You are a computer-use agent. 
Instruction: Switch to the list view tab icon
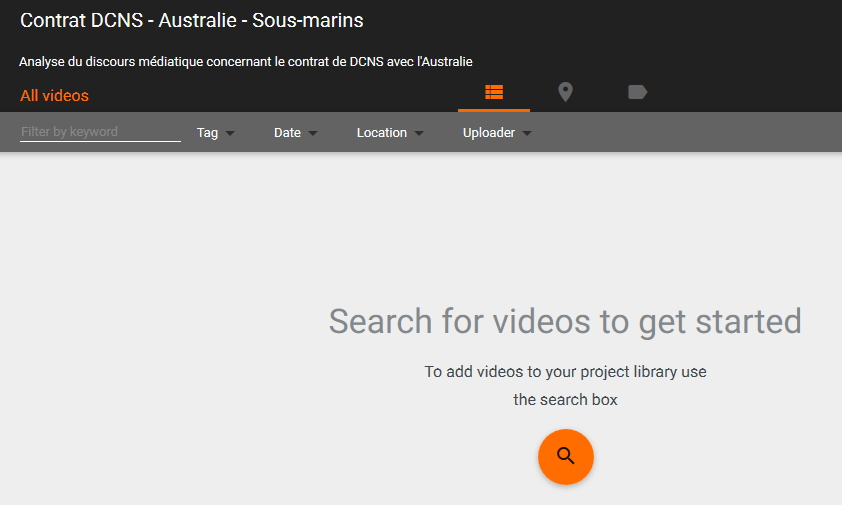click(494, 92)
